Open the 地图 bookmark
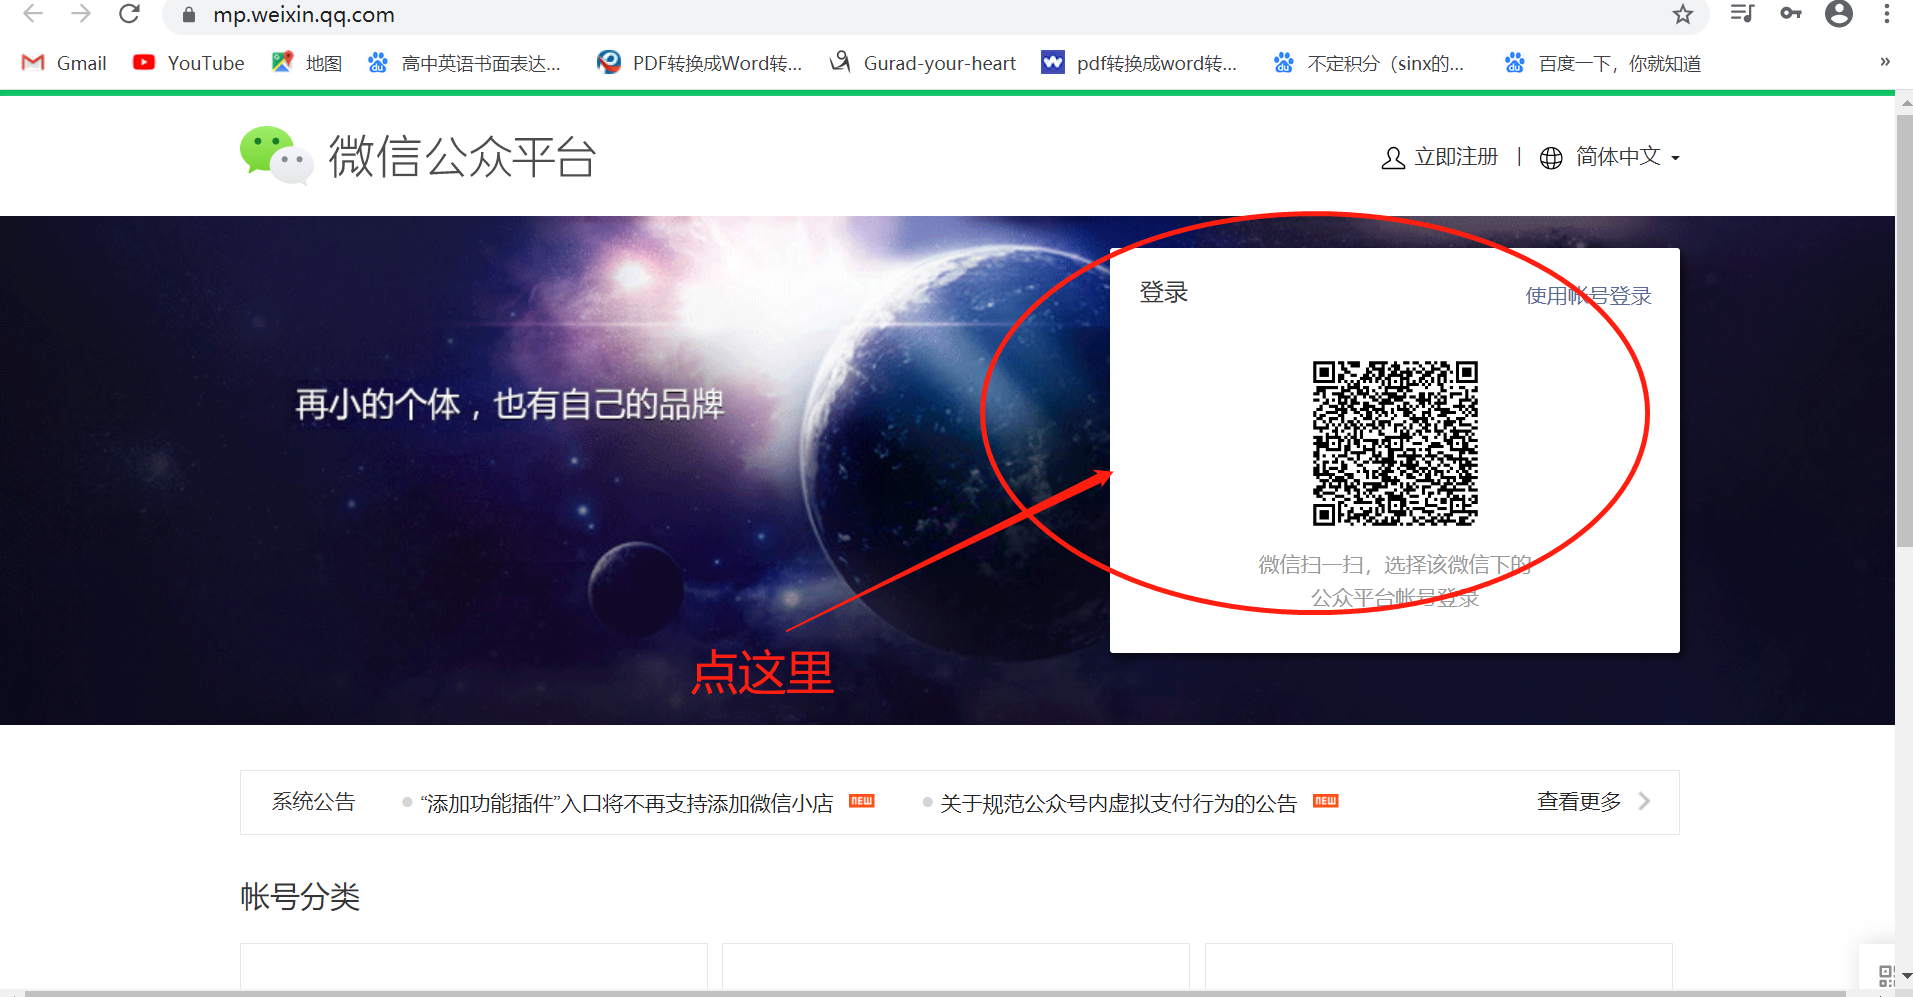Screen dimensions: 1913x997 (307, 63)
